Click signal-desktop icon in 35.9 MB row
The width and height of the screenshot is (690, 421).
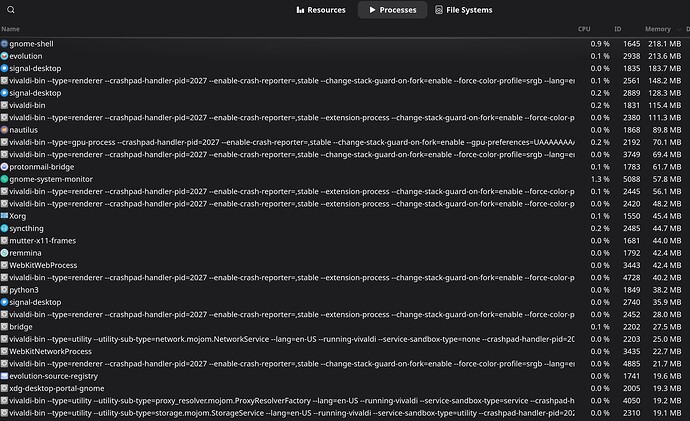pyautogui.click(x=4, y=302)
